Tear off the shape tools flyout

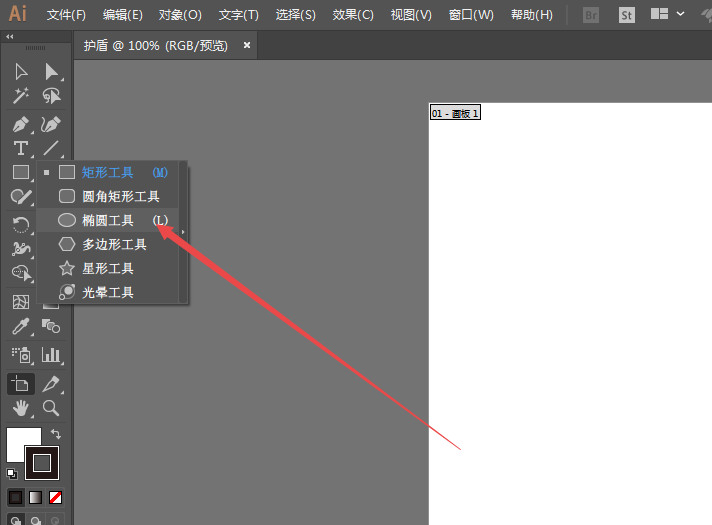183,232
